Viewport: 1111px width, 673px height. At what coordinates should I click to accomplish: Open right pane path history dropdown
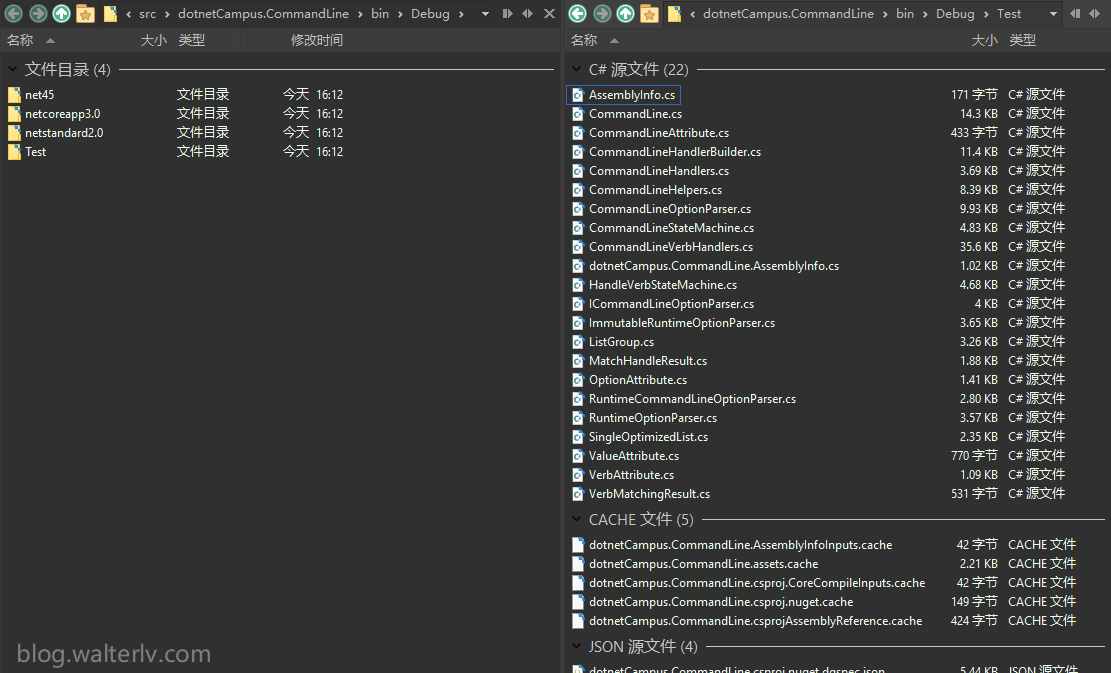(1053, 14)
